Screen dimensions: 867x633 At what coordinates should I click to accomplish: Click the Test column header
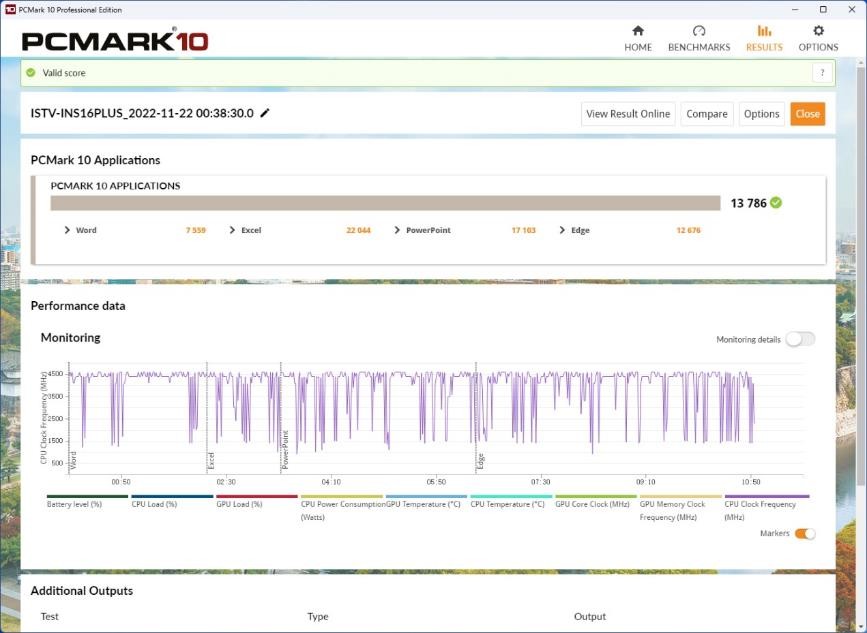(49, 616)
